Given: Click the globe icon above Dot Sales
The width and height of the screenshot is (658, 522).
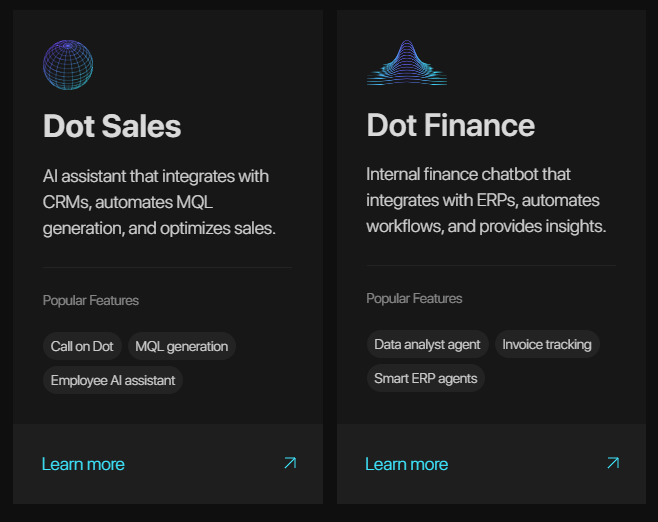Looking at the screenshot, I should [68, 65].
